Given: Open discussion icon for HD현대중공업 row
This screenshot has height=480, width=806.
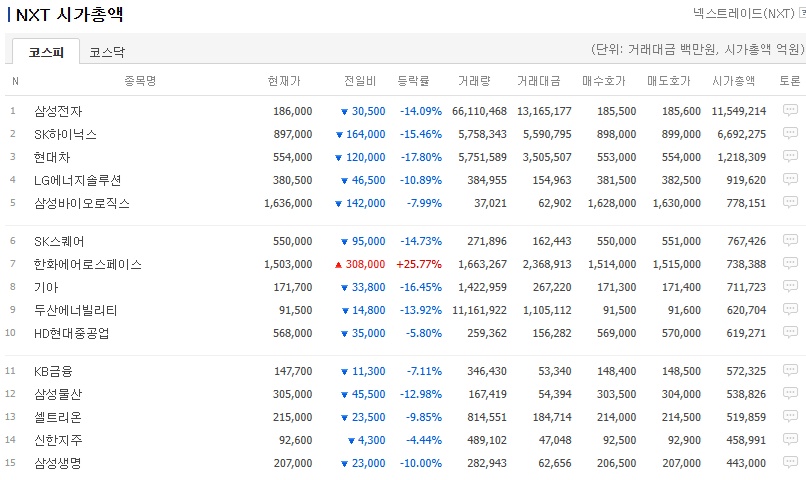Looking at the screenshot, I should pyautogui.click(x=790, y=332).
